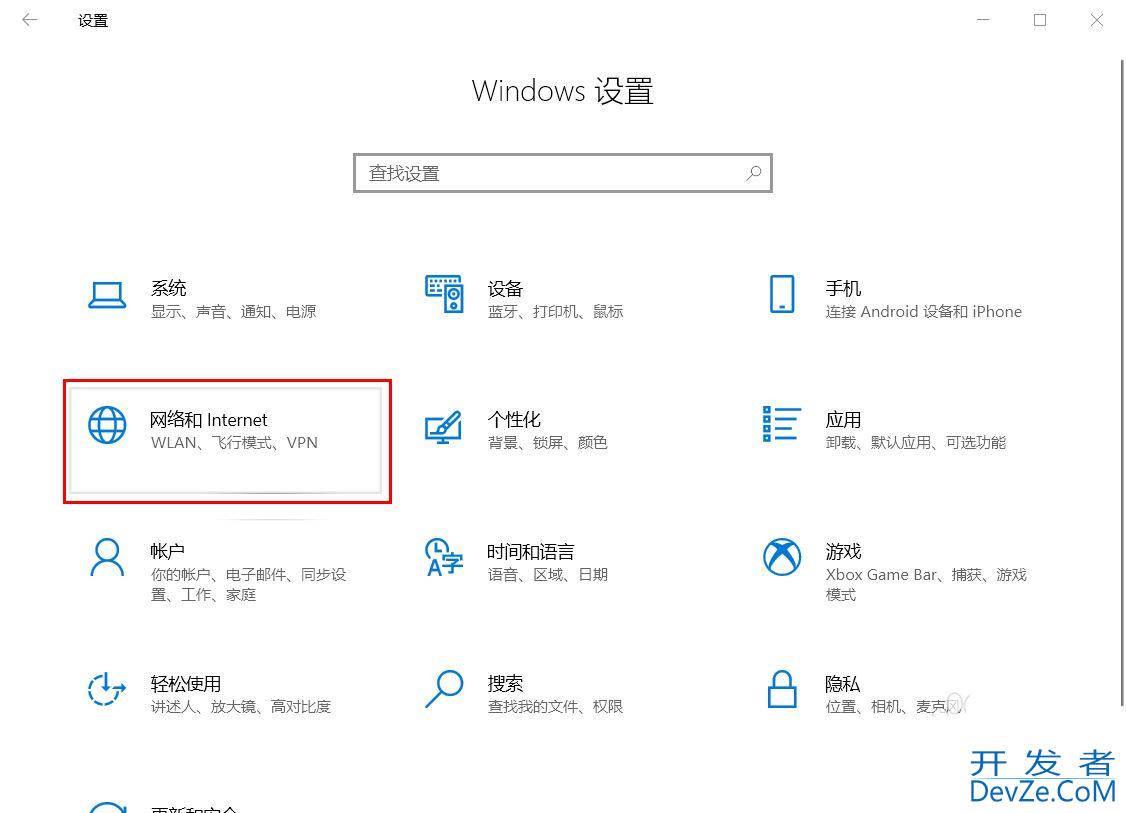This screenshot has width=1126, height=813.
Task: Click the Devices keyboard-speaker icon
Action: click(x=445, y=294)
